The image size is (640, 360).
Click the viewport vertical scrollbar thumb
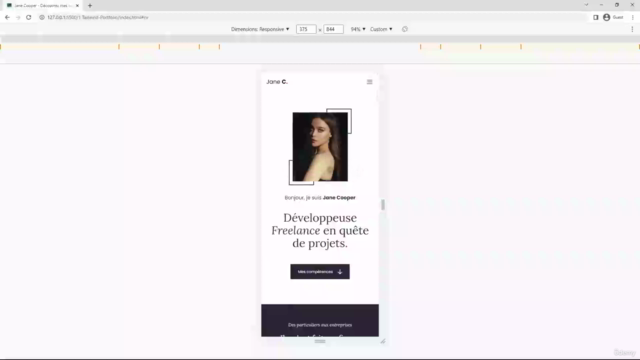383,205
